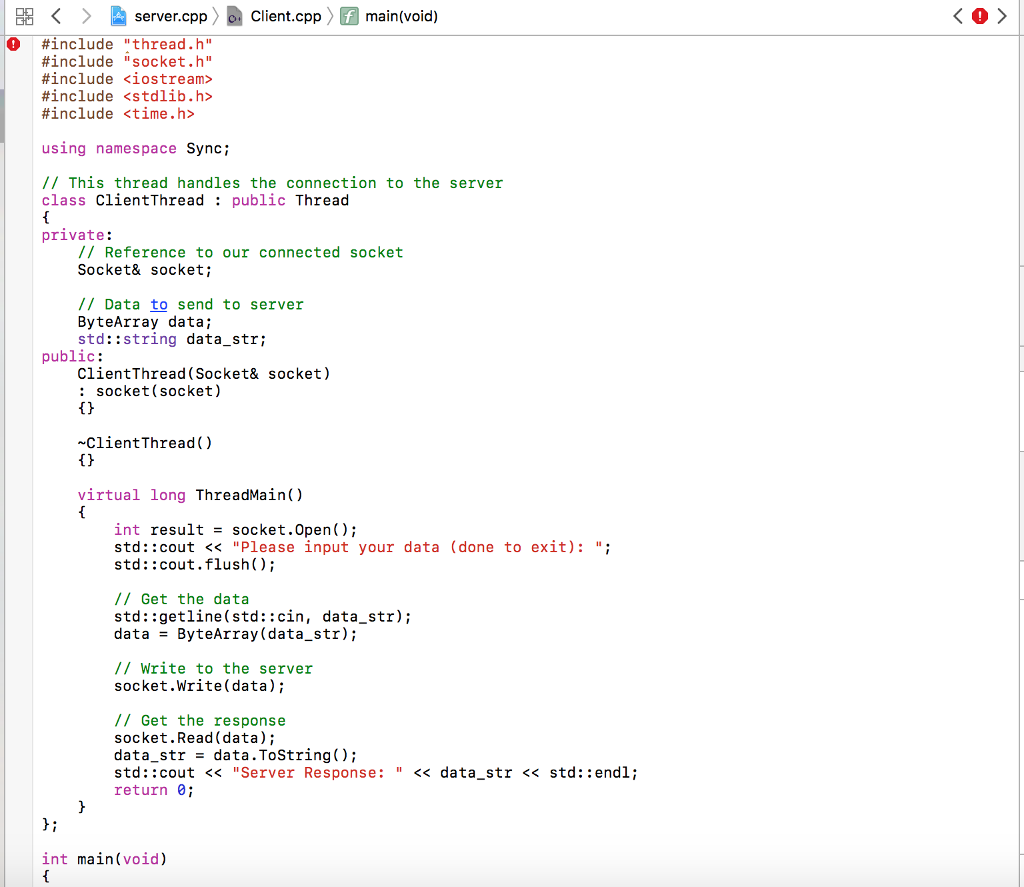Click on "thread.h" include text
The width and height of the screenshot is (1024, 887).
tap(168, 44)
